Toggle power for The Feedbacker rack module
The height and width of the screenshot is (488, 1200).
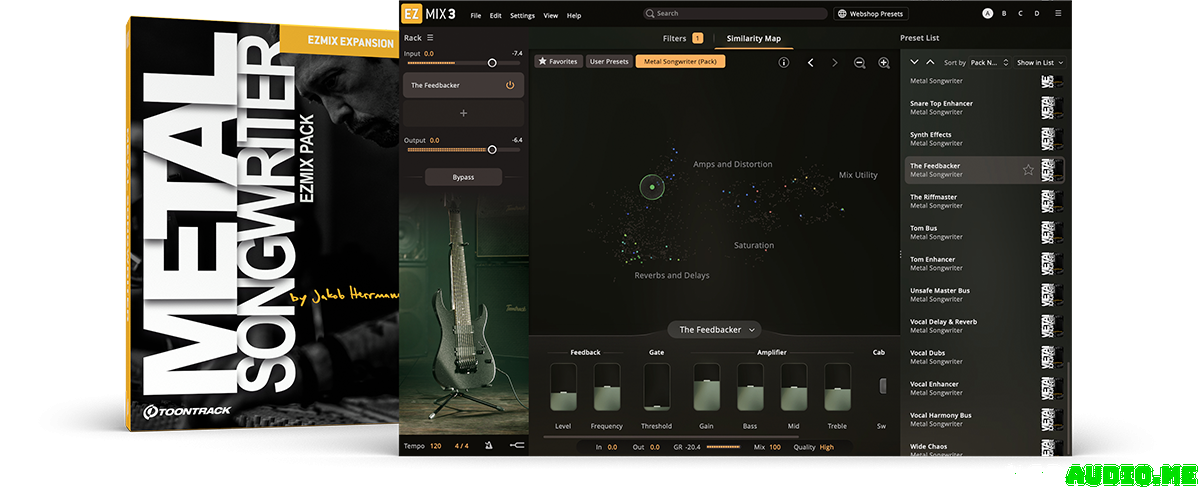[510, 86]
